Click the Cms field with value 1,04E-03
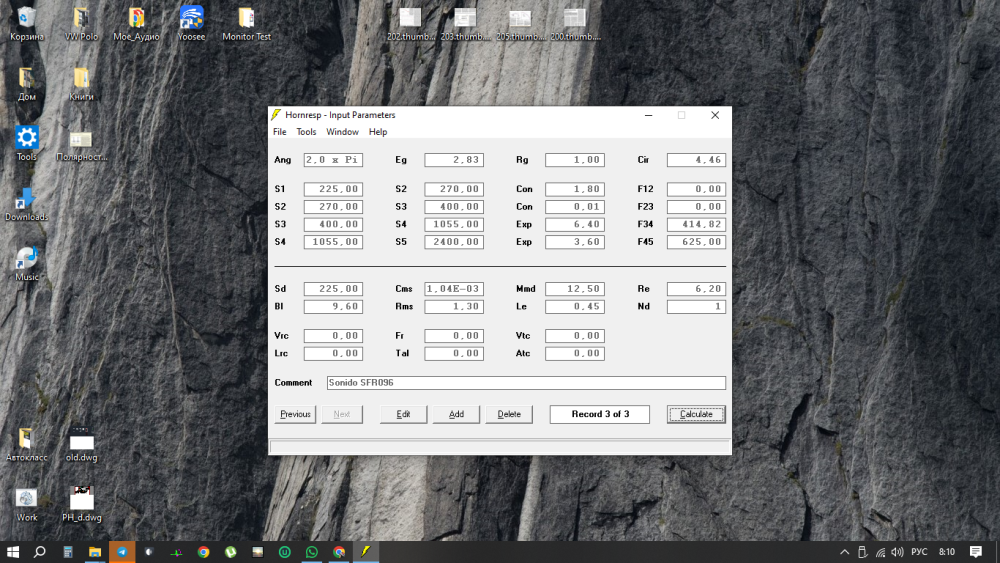Viewport: 1000px width, 563px height. point(454,289)
